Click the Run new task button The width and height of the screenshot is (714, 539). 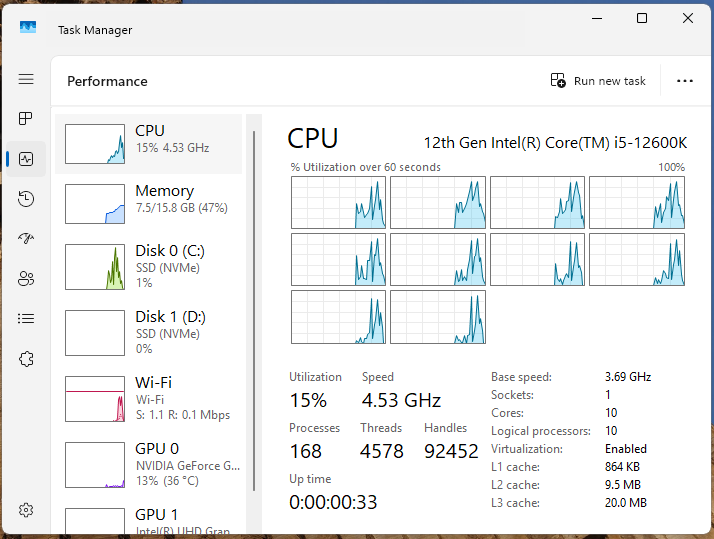pos(598,81)
